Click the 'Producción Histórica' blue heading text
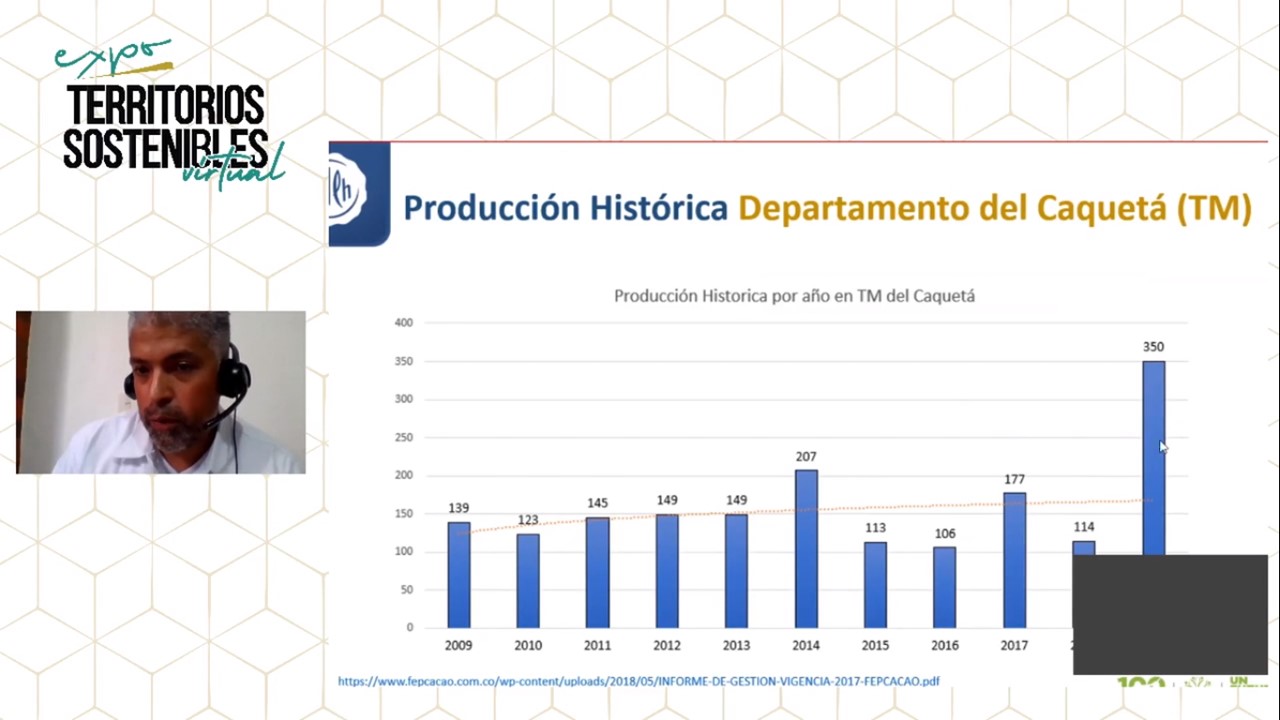Image resolution: width=1280 pixels, height=720 pixels. click(x=565, y=208)
